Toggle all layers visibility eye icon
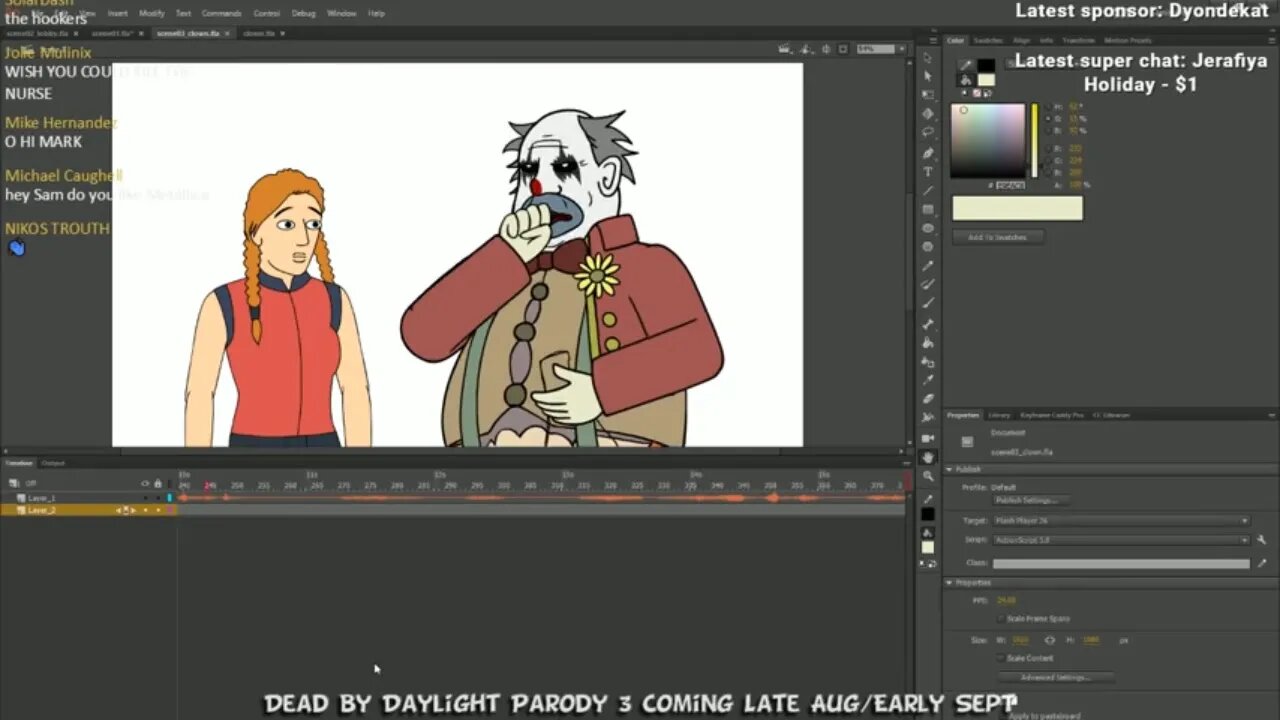The height and width of the screenshot is (720, 1280). [x=146, y=484]
